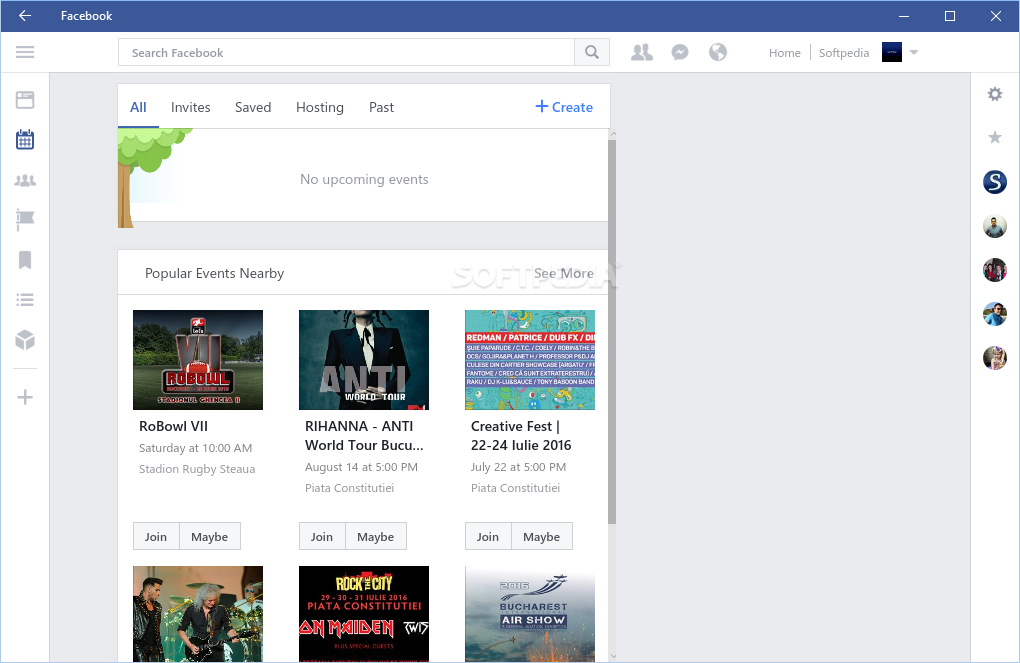Switch to the Hosting tab
This screenshot has width=1020, height=663.
pos(319,107)
